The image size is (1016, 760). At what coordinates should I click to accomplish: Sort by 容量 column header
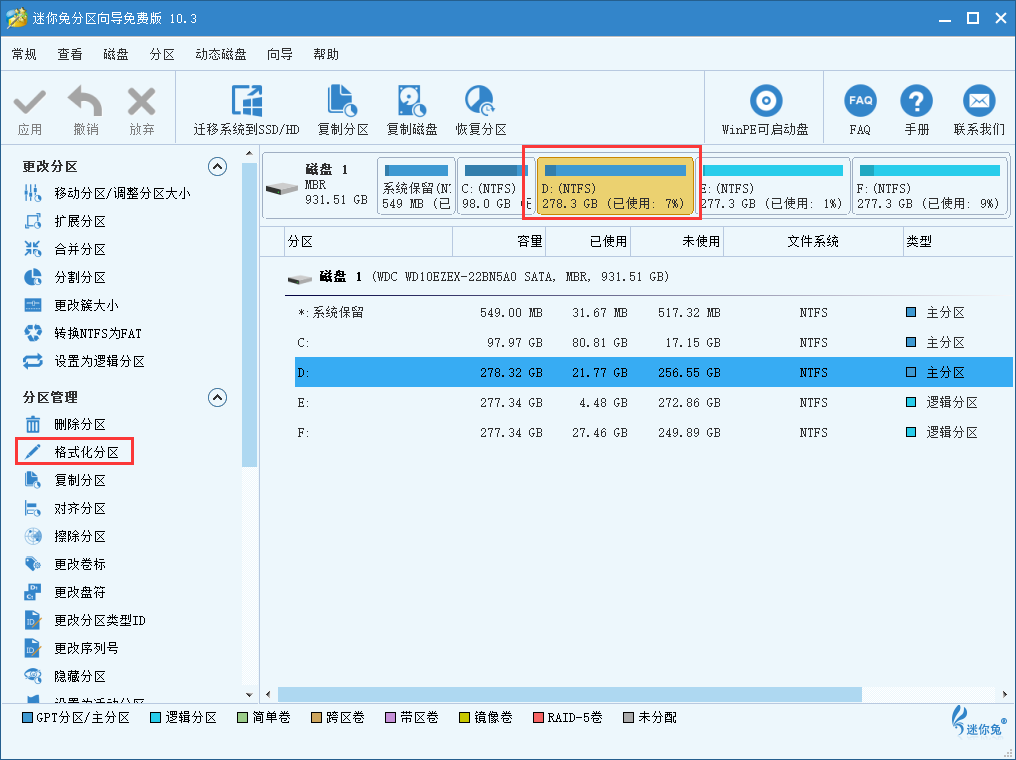coord(499,242)
